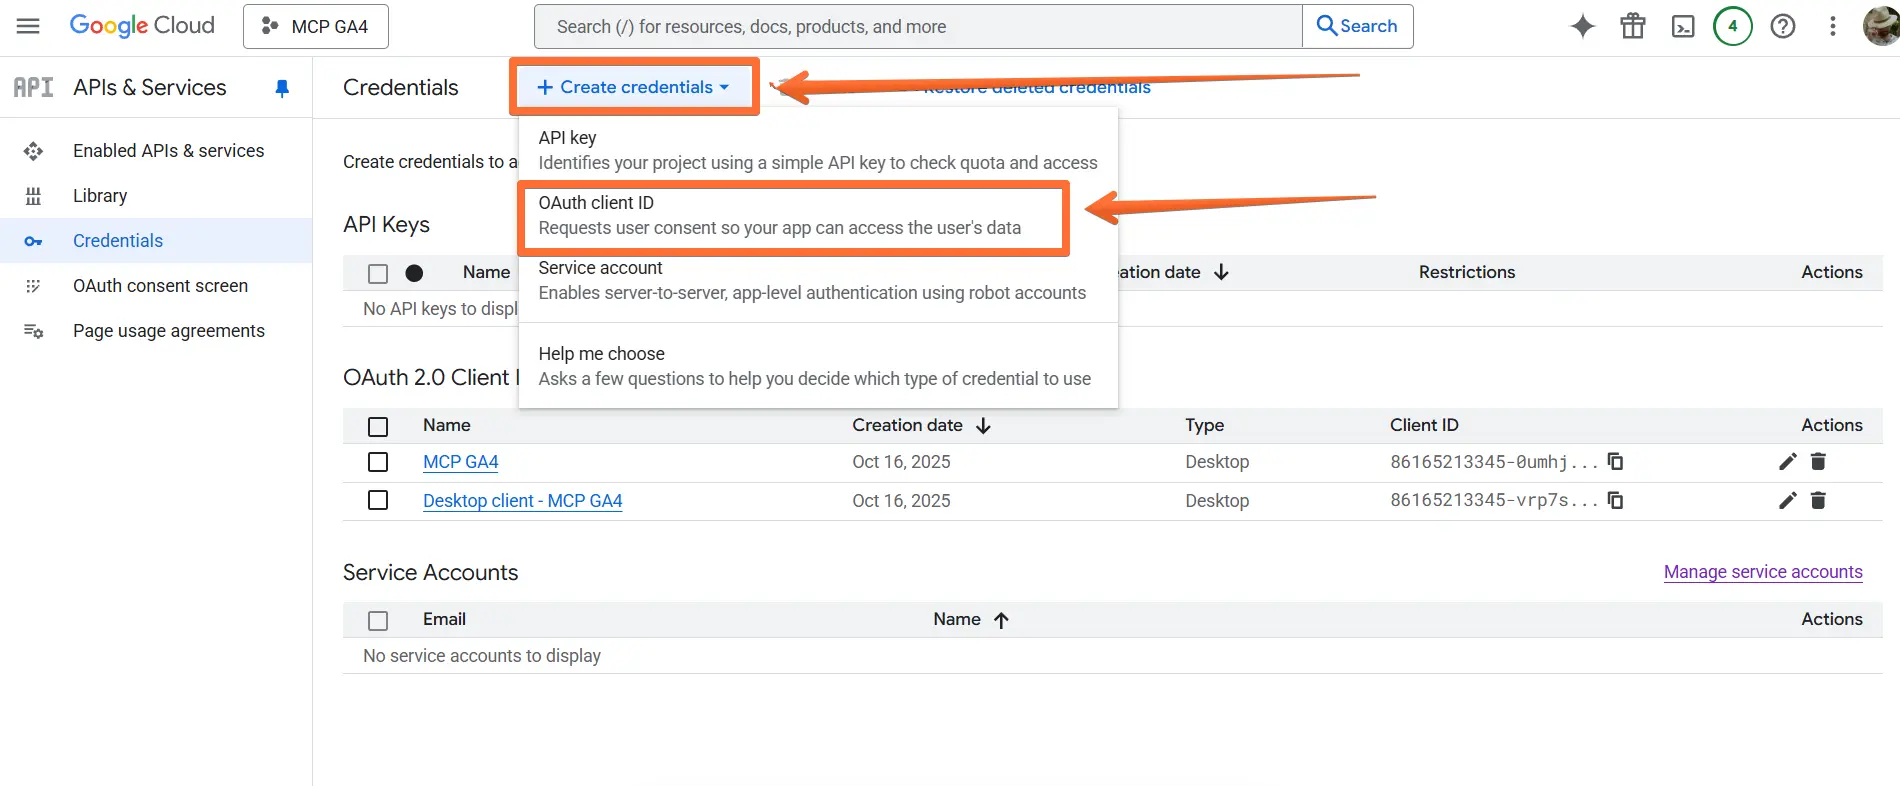Click client ID text 86165213345-vrp7s...
Image resolution: width=1900 pixels, height=786 pixels.
tap(1494, 500)
